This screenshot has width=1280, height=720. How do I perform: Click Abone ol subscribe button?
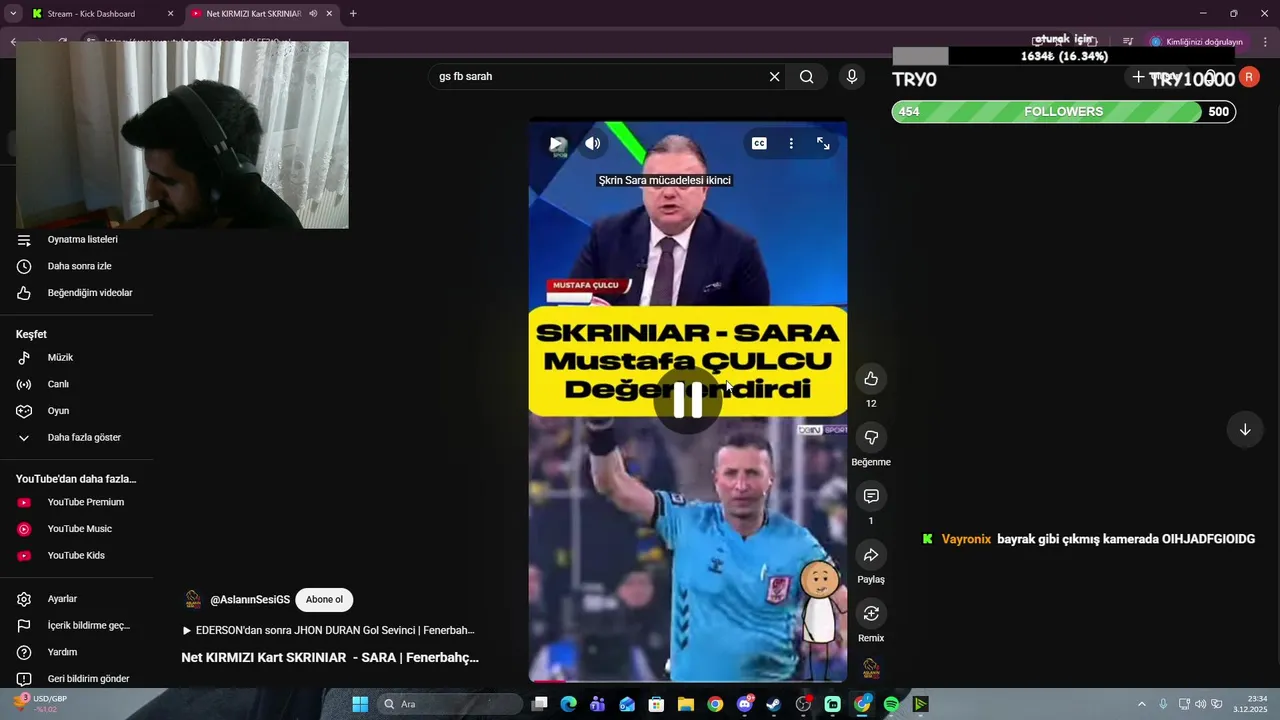(x=324, y=600)
